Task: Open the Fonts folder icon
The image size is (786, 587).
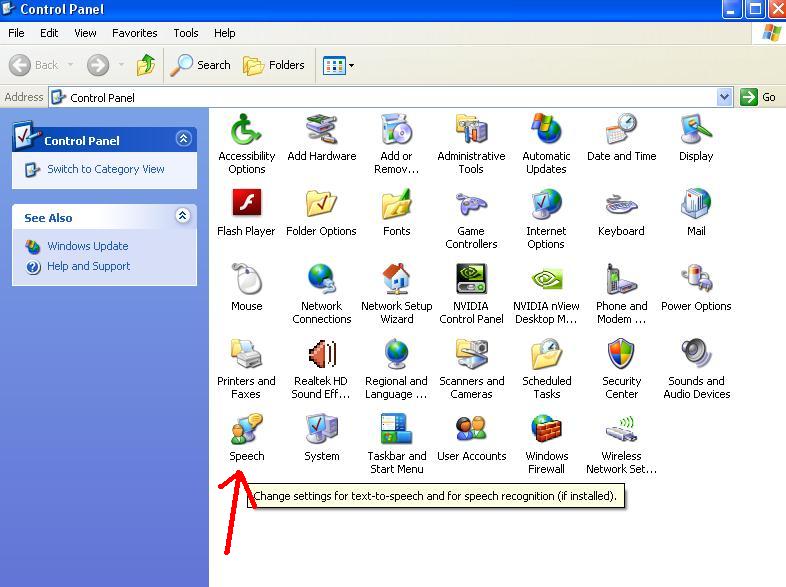Action: coord(397,205)
